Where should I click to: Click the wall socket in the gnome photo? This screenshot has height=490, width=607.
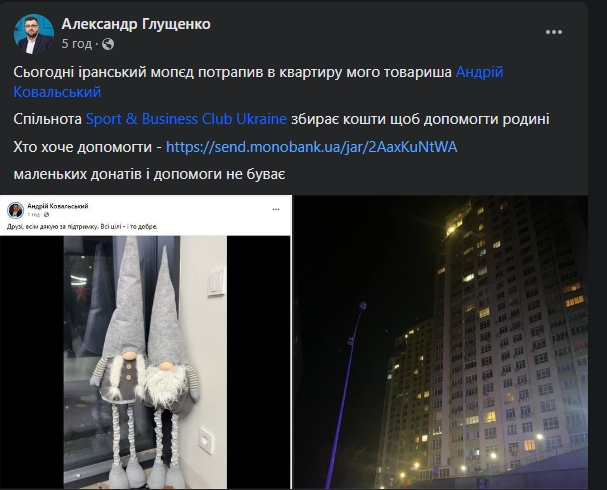click(x=206, y=440)
